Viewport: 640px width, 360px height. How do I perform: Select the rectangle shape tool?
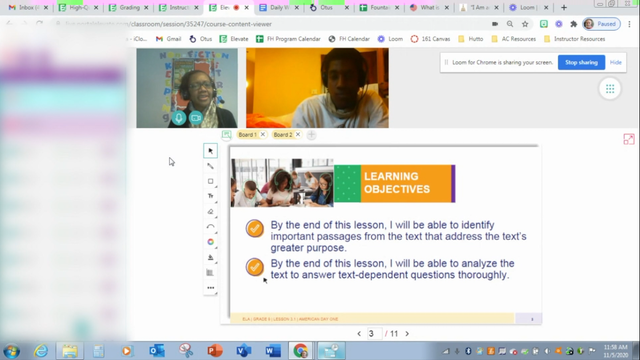tap(211, 181)
